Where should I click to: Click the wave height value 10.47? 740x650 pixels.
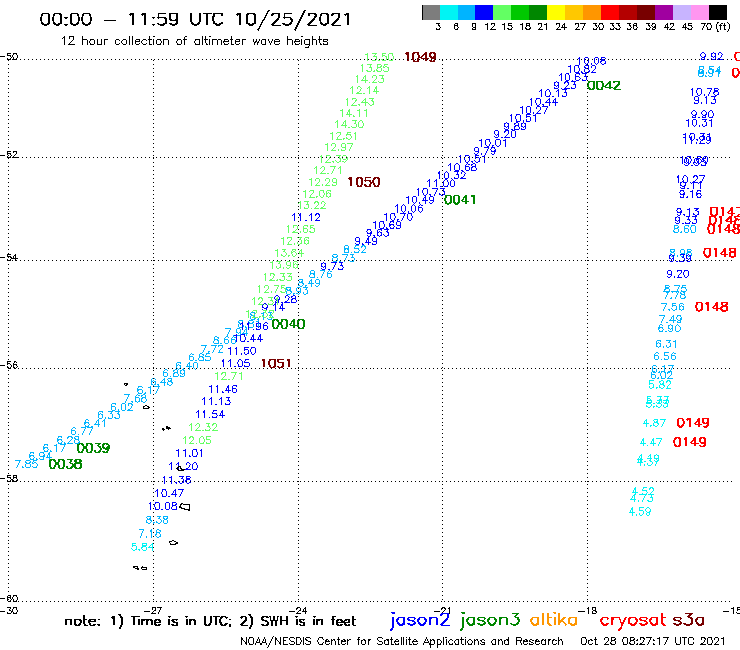[x=168, y=493]
